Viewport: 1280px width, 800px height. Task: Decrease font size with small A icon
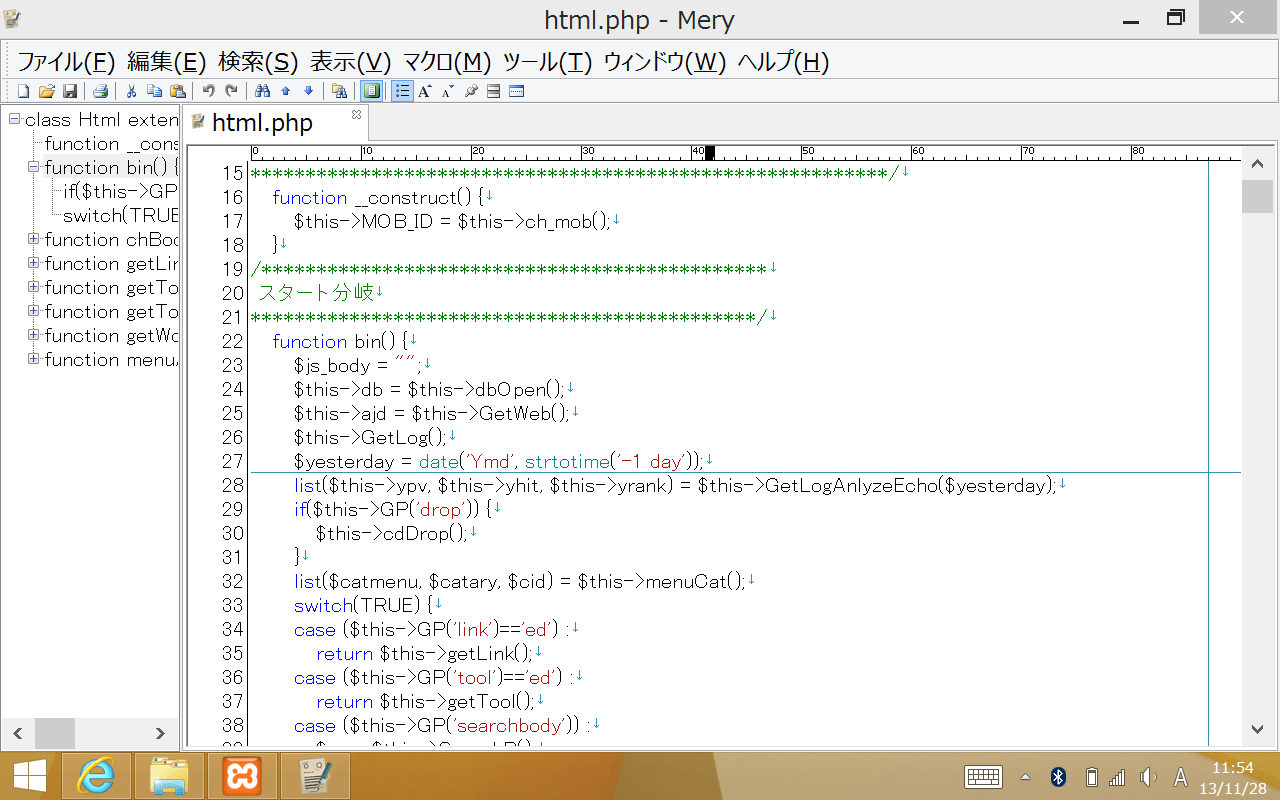coord(448,91)
